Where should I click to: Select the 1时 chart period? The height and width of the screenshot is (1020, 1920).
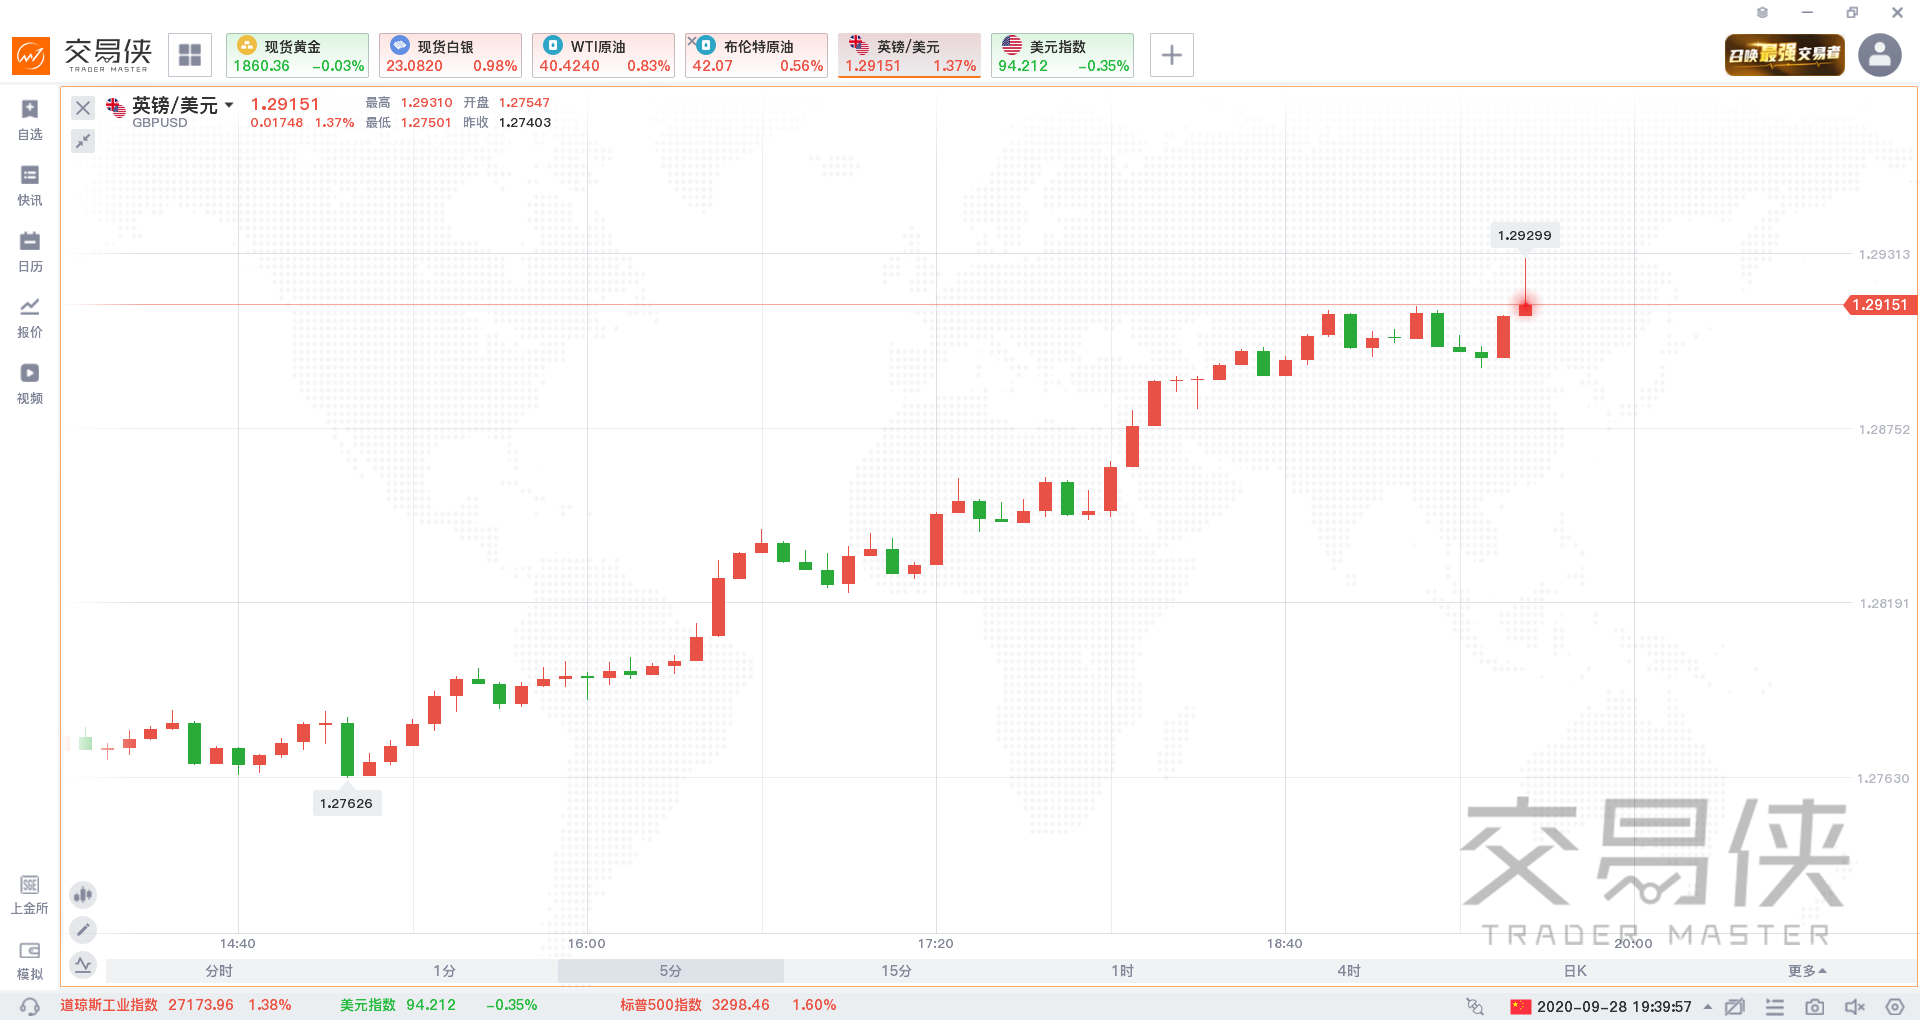click(x=1123, y=971)
